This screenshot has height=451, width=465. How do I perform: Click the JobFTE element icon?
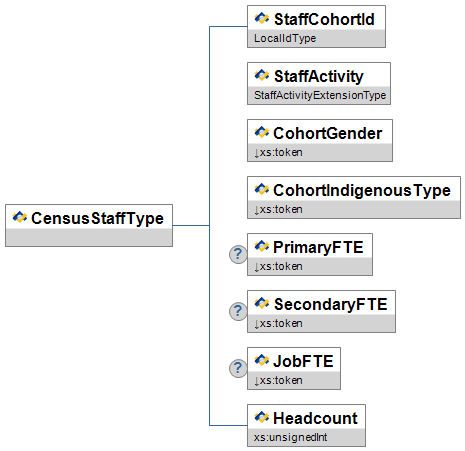click(262, 360)
